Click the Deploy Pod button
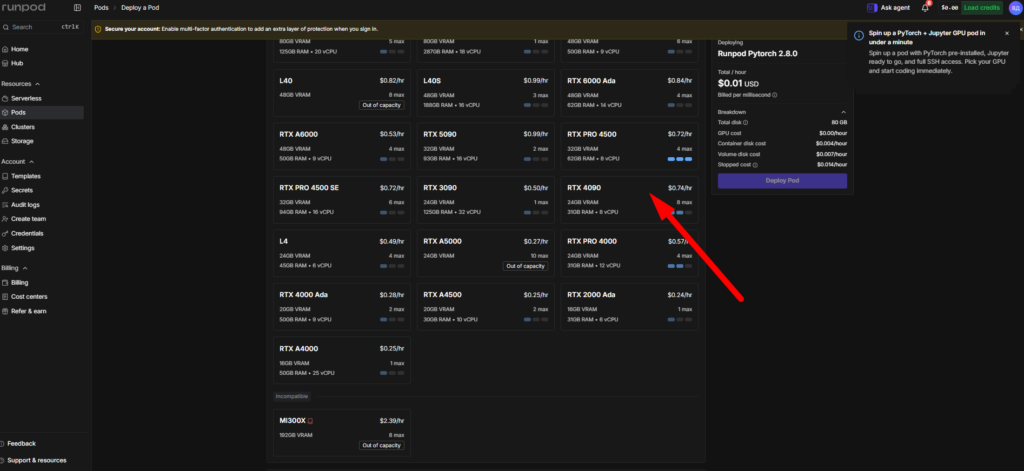Screen dimensions: 1024x471 (782, 181)
